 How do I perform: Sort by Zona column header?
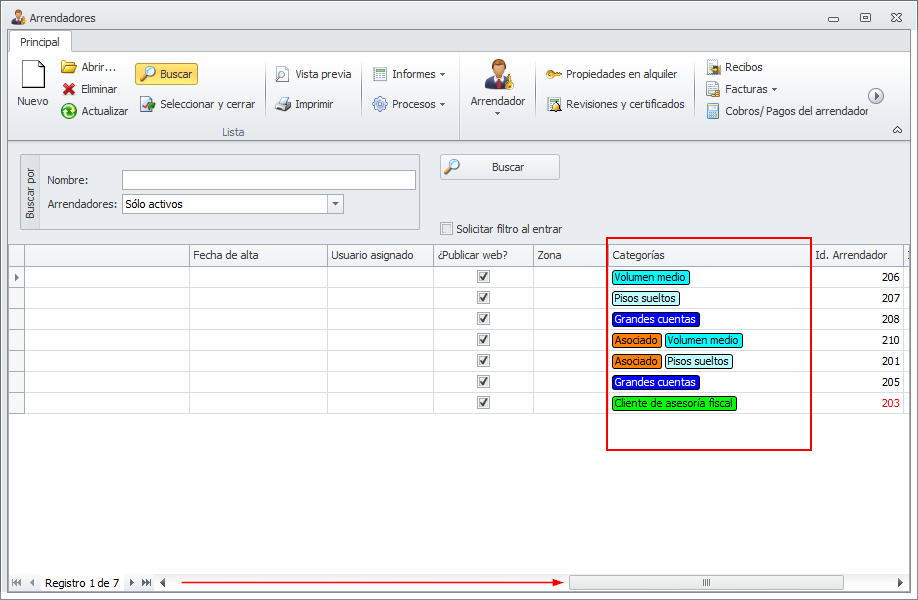[x=571, y=255]
